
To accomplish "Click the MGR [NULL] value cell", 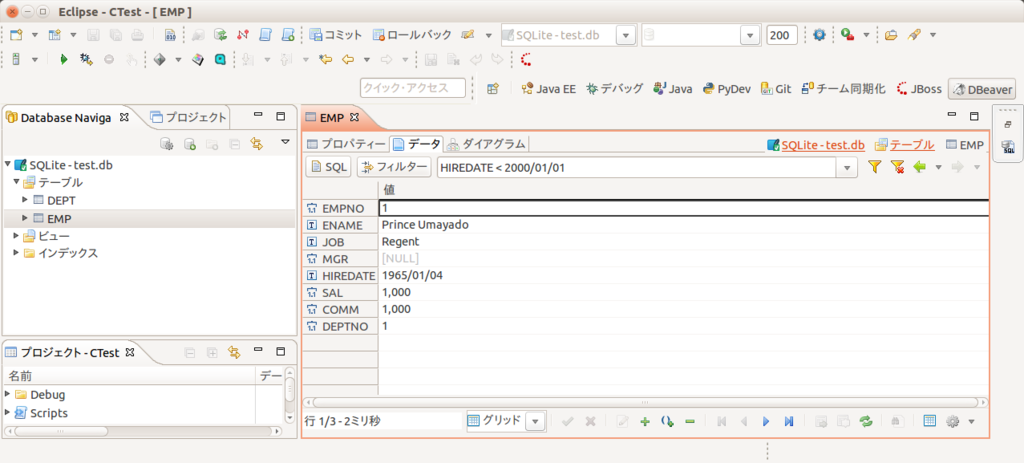I will (x=684, y=259).
